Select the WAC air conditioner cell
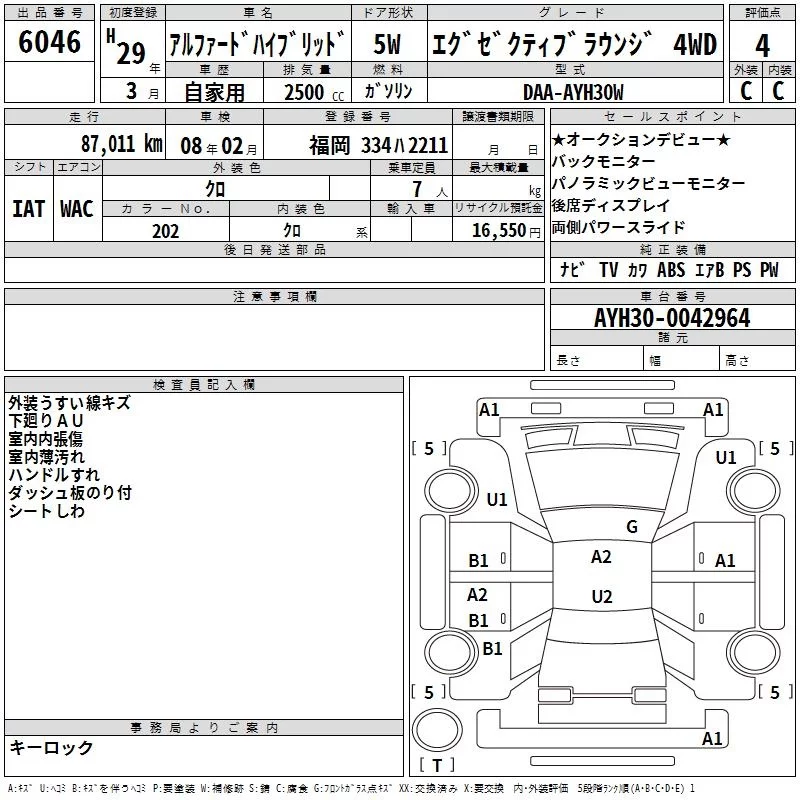 click(x=77, y=209)
